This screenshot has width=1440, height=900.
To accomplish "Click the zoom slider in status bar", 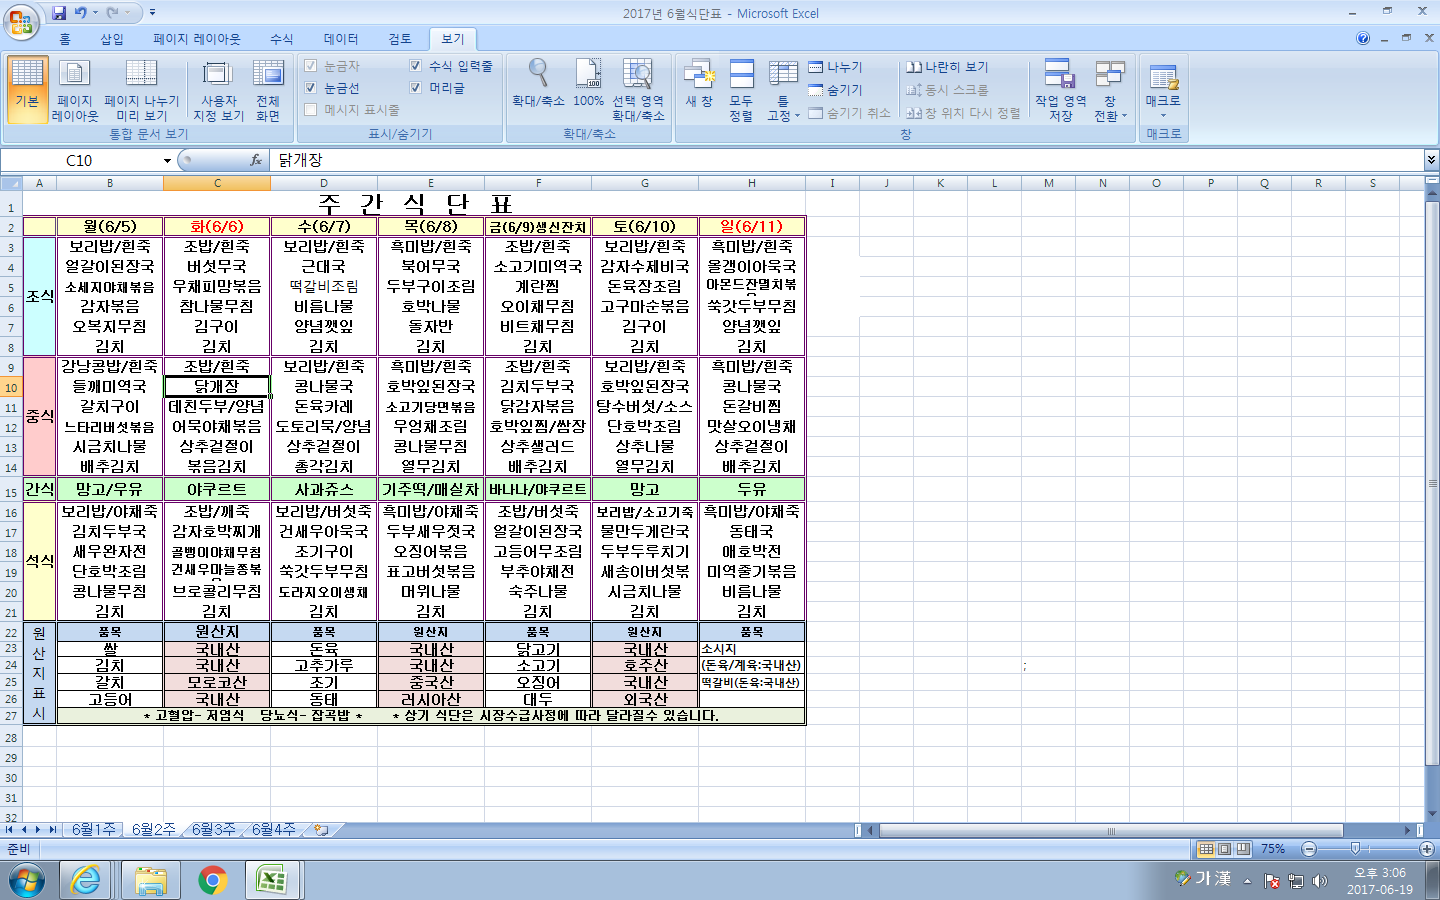I will click(1355, 849).
